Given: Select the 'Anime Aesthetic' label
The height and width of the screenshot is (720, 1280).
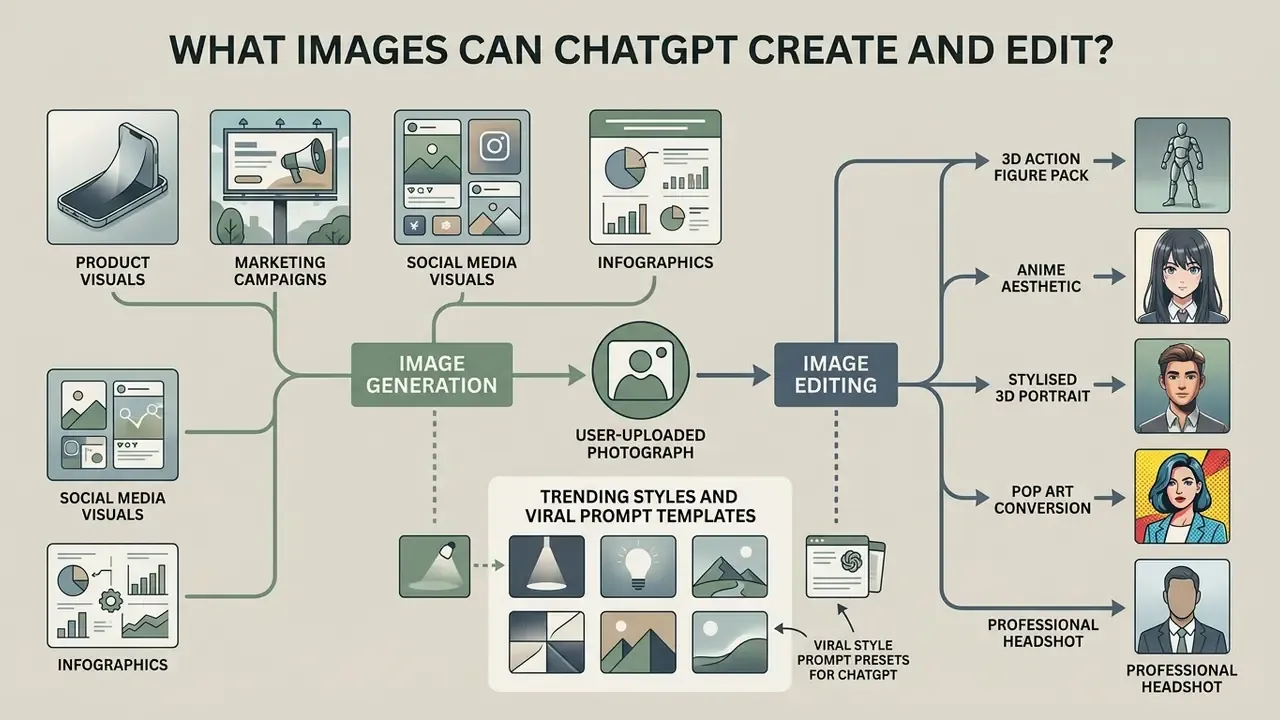Looking at the screenshot, I should [x=1039, y=278].
